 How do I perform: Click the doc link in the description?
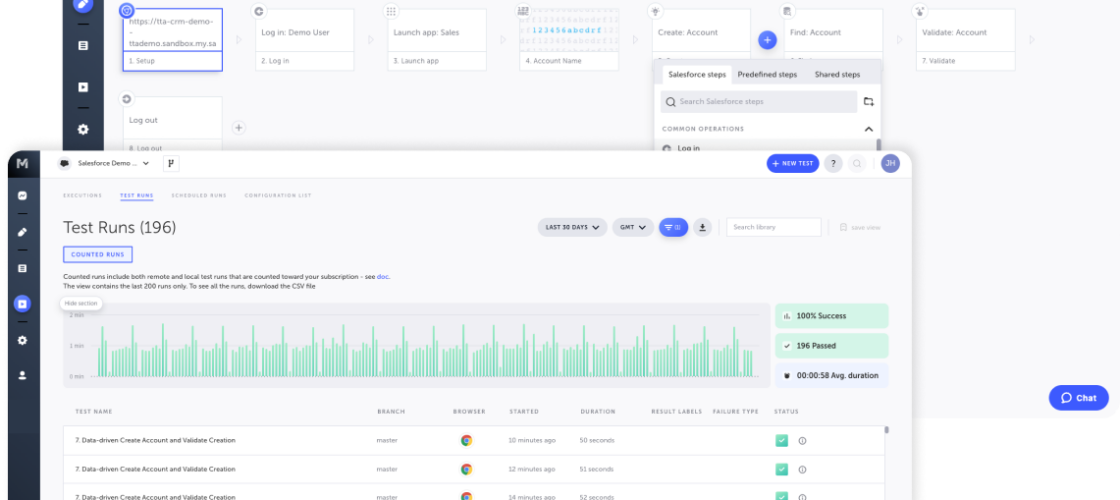point(383,276)
